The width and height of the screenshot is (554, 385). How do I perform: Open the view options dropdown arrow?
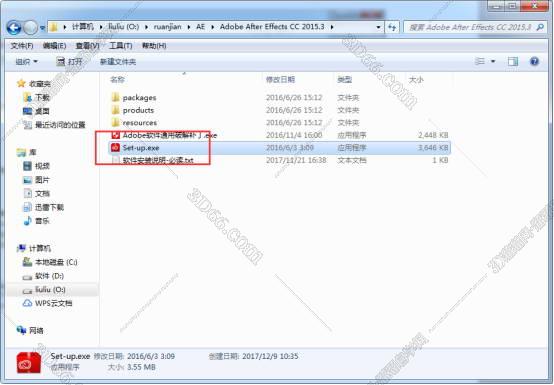point(493,62)
